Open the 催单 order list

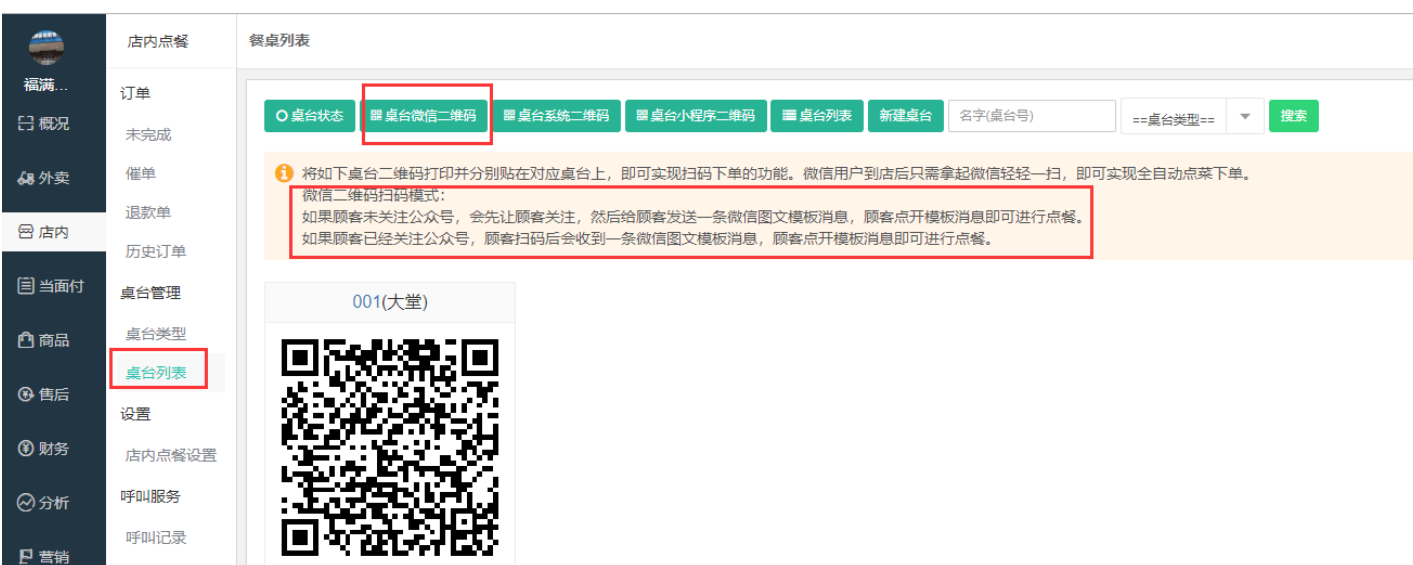tap(140, 173)
